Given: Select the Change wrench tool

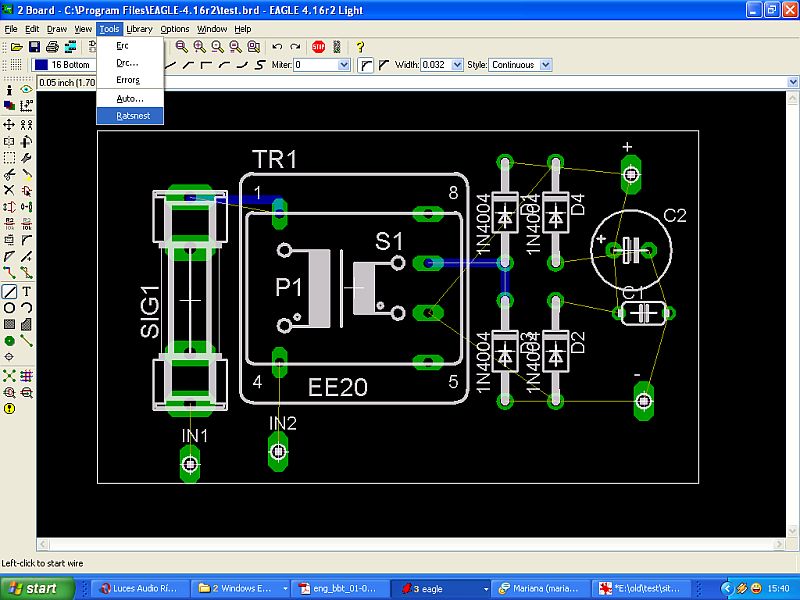Looking at the screenshot, I should pyautogui.click(x=27, y=158).
